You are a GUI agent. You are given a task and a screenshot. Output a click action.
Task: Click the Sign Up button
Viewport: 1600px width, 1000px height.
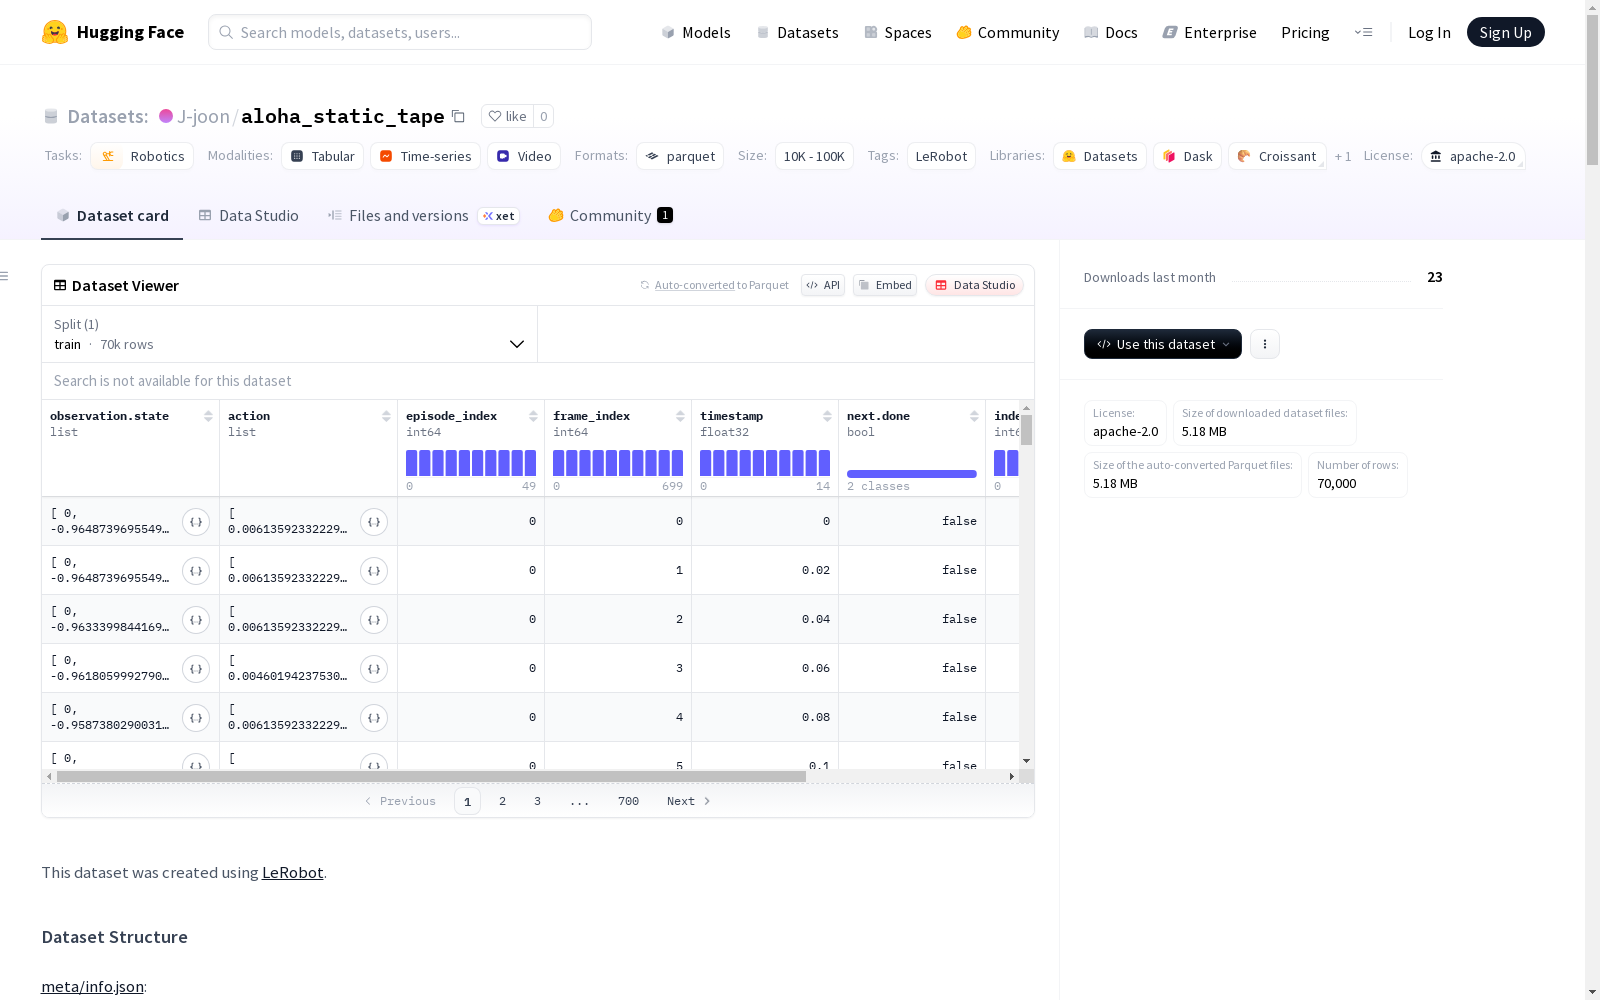1505,32
